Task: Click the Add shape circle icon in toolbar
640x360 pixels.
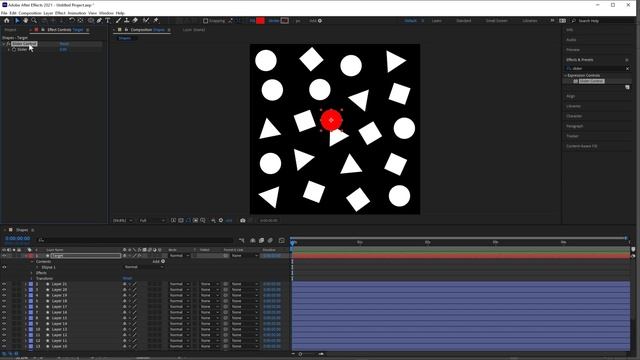Action: pos(320,21)
